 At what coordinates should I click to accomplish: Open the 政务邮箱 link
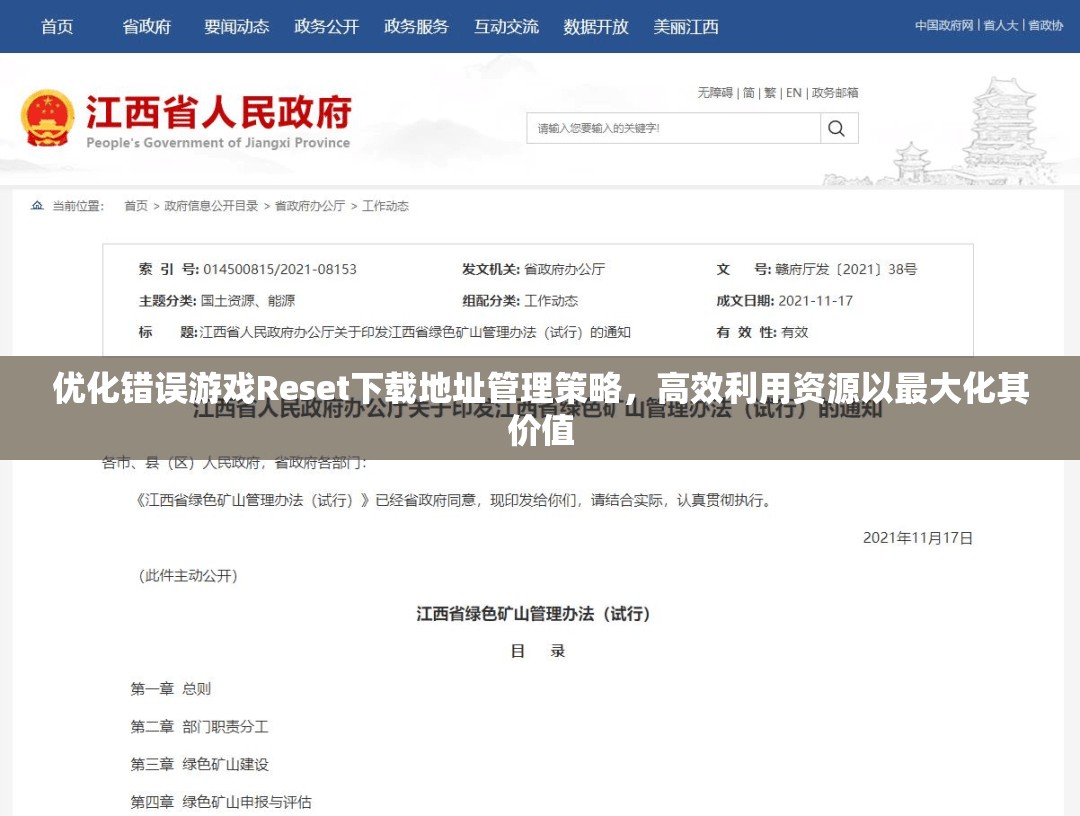[835, 92]
